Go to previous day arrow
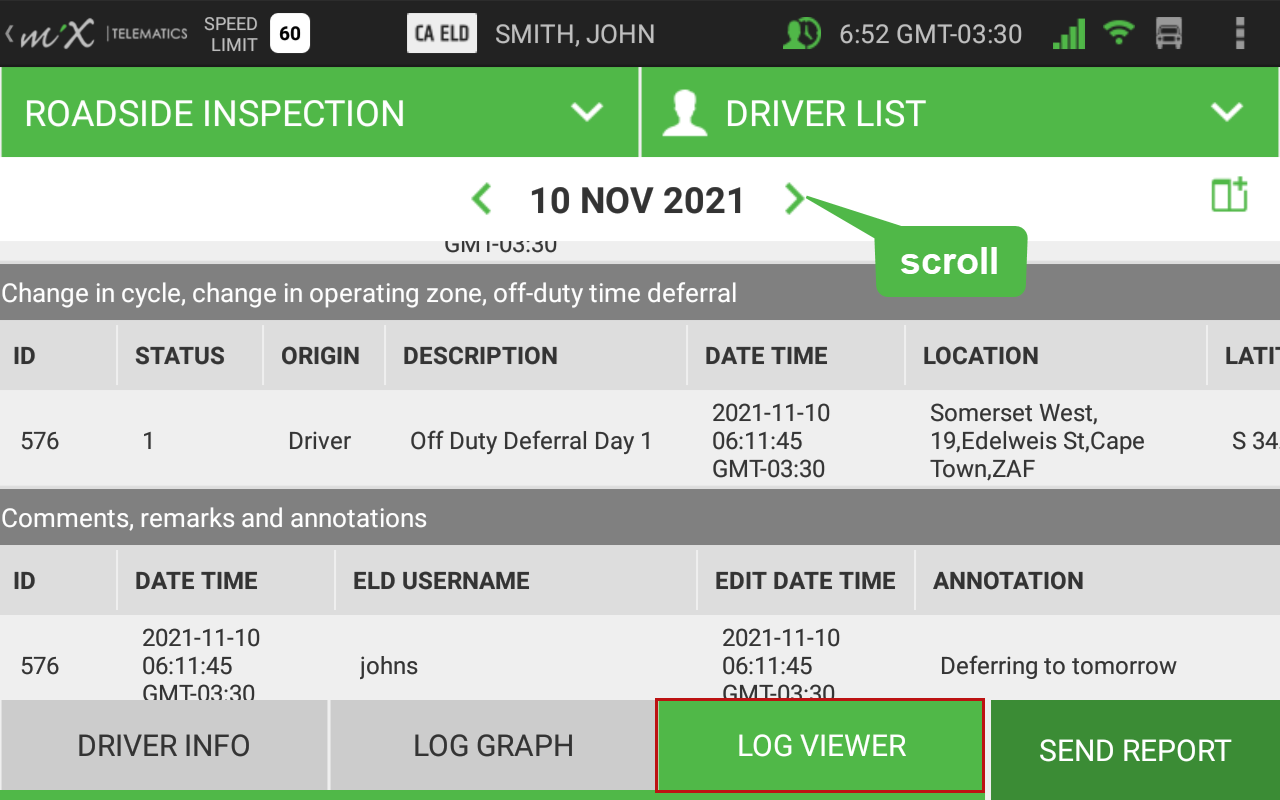1280x800 pixels. (481, 199)
